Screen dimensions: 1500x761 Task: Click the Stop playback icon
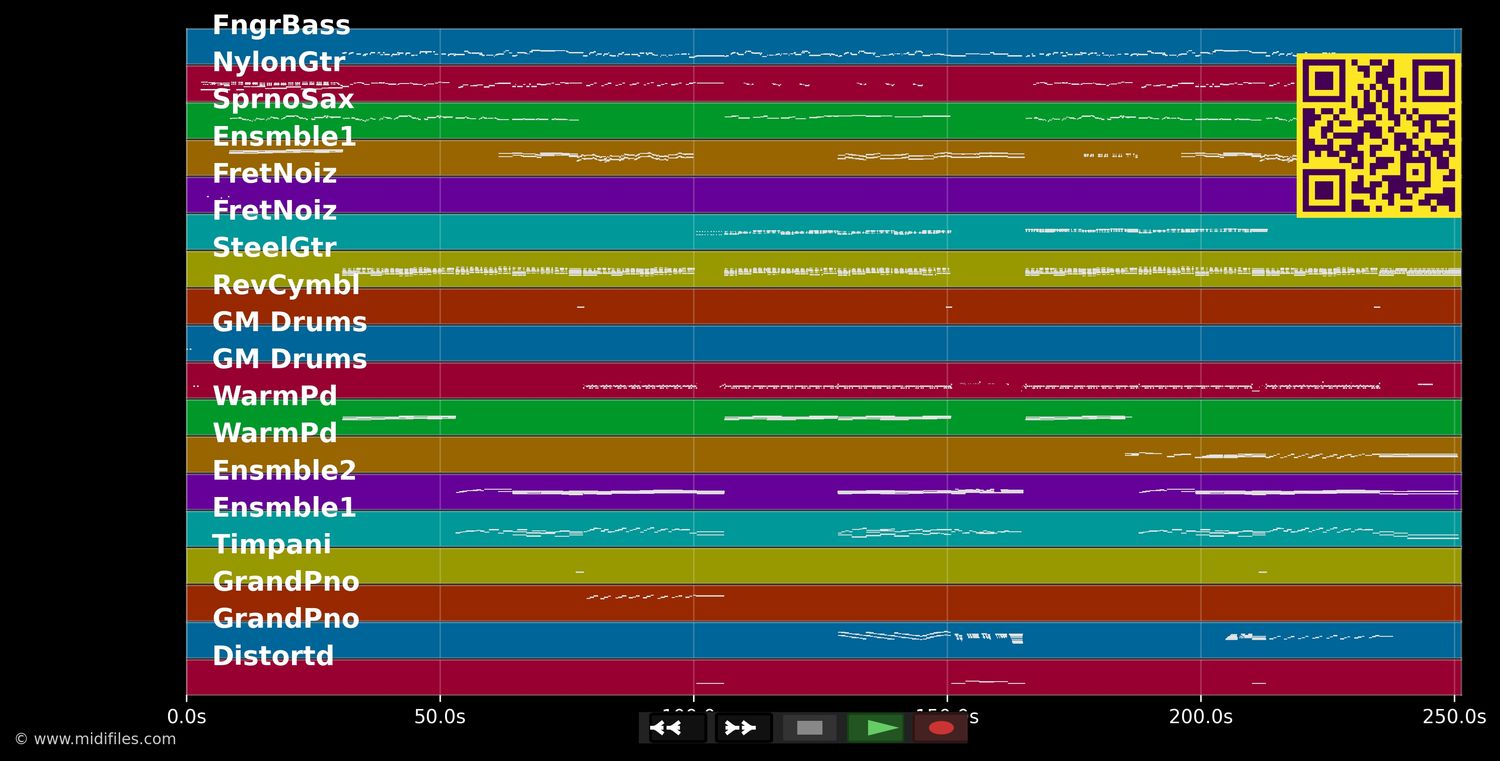808,727
